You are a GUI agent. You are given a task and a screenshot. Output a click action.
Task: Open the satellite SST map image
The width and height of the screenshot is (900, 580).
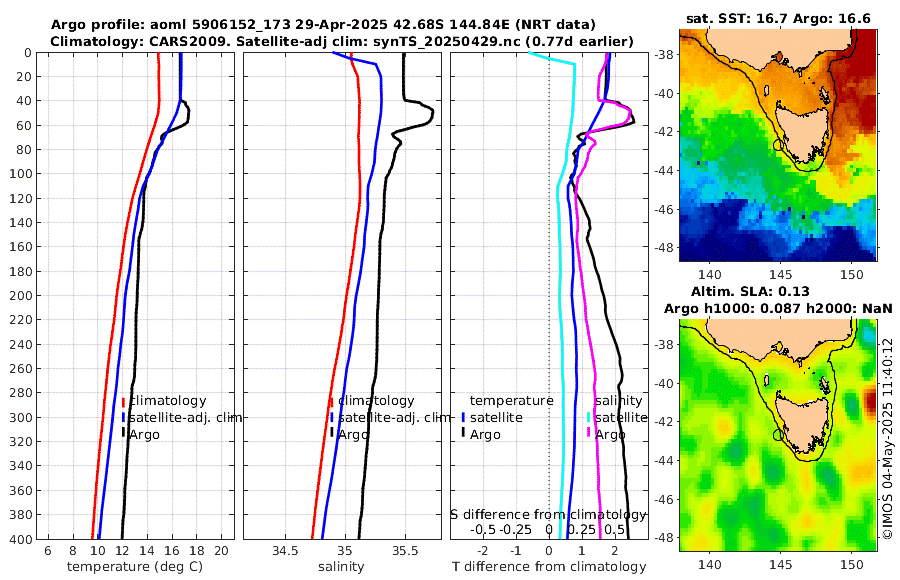(x=778, y=145)
